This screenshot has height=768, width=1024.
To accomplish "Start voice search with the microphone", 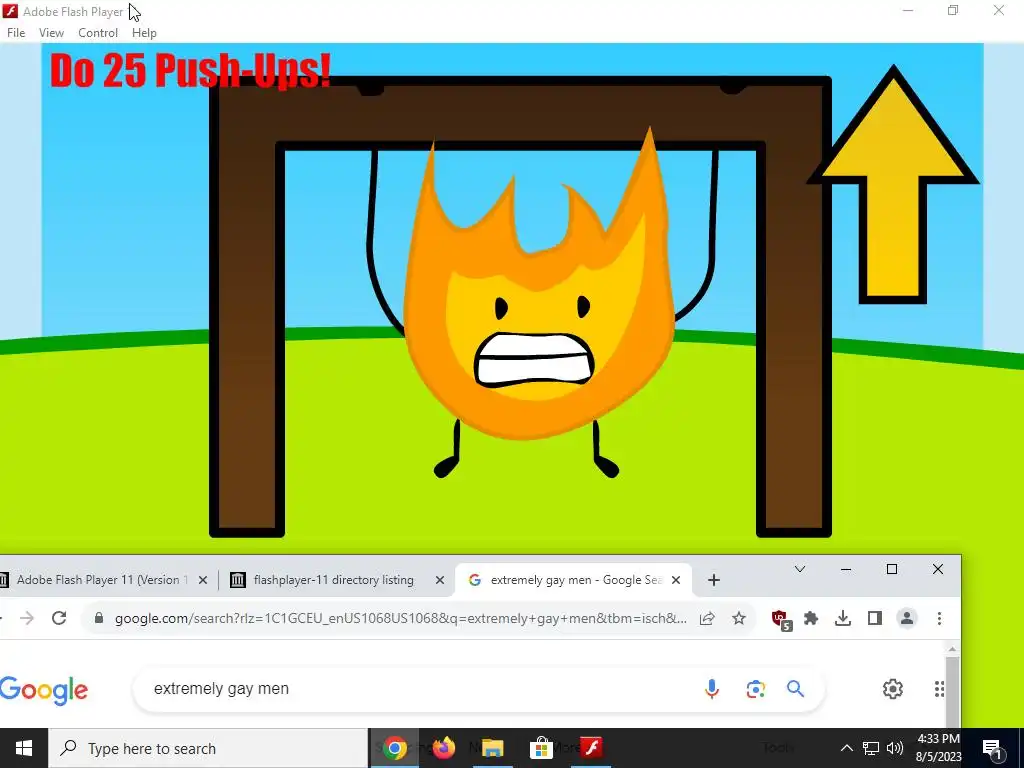I will click(x=712, y=689).
